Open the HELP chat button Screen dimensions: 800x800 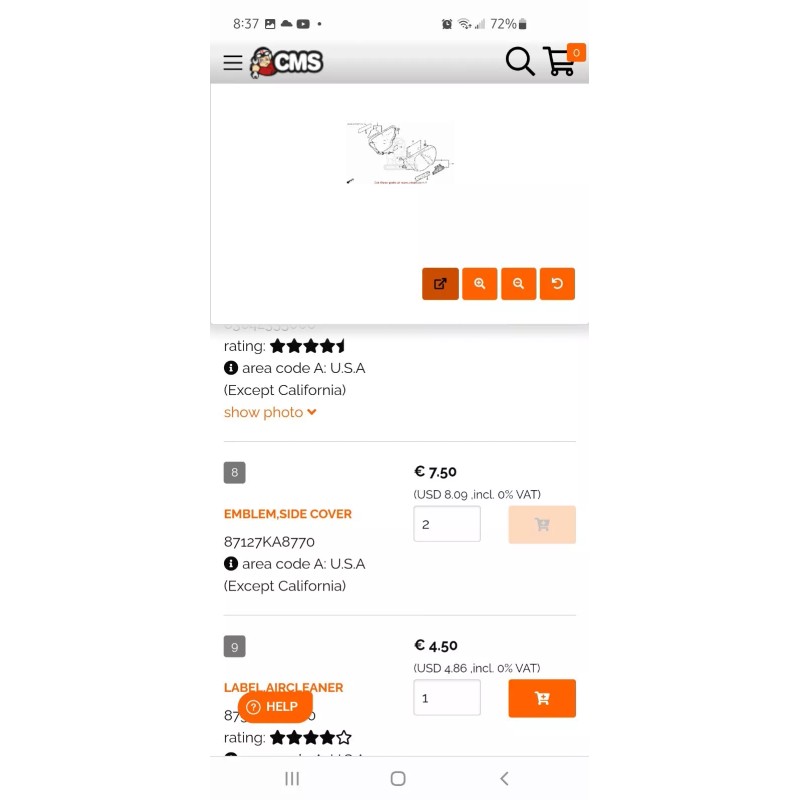pos(275,707)
